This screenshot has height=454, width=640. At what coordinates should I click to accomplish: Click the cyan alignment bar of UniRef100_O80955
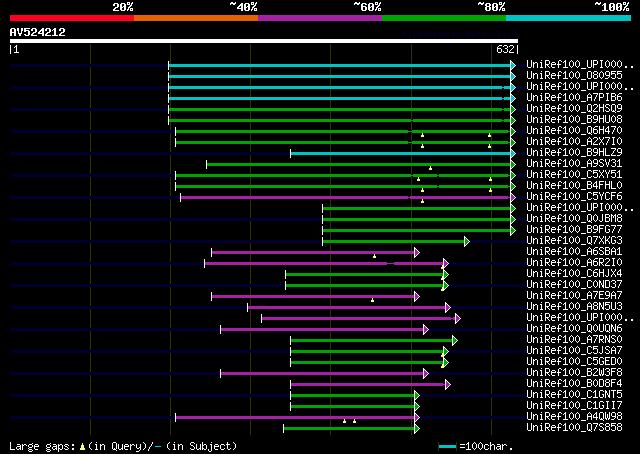340,76
